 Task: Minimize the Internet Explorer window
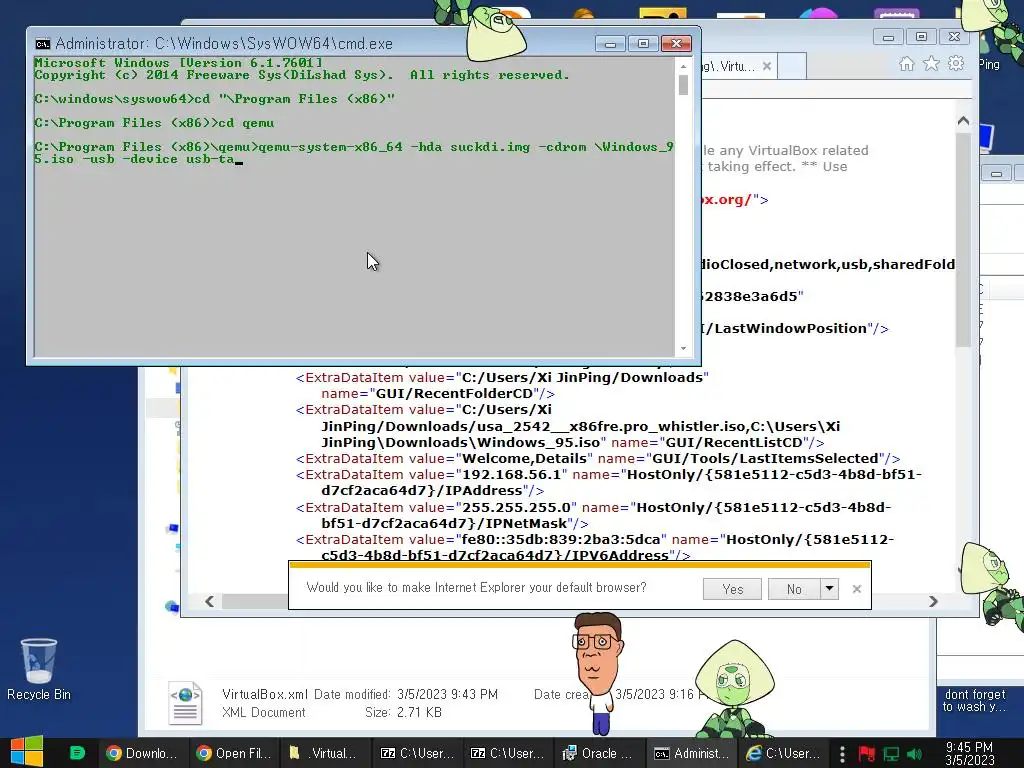pyautogui.click(x=888, y=37)
